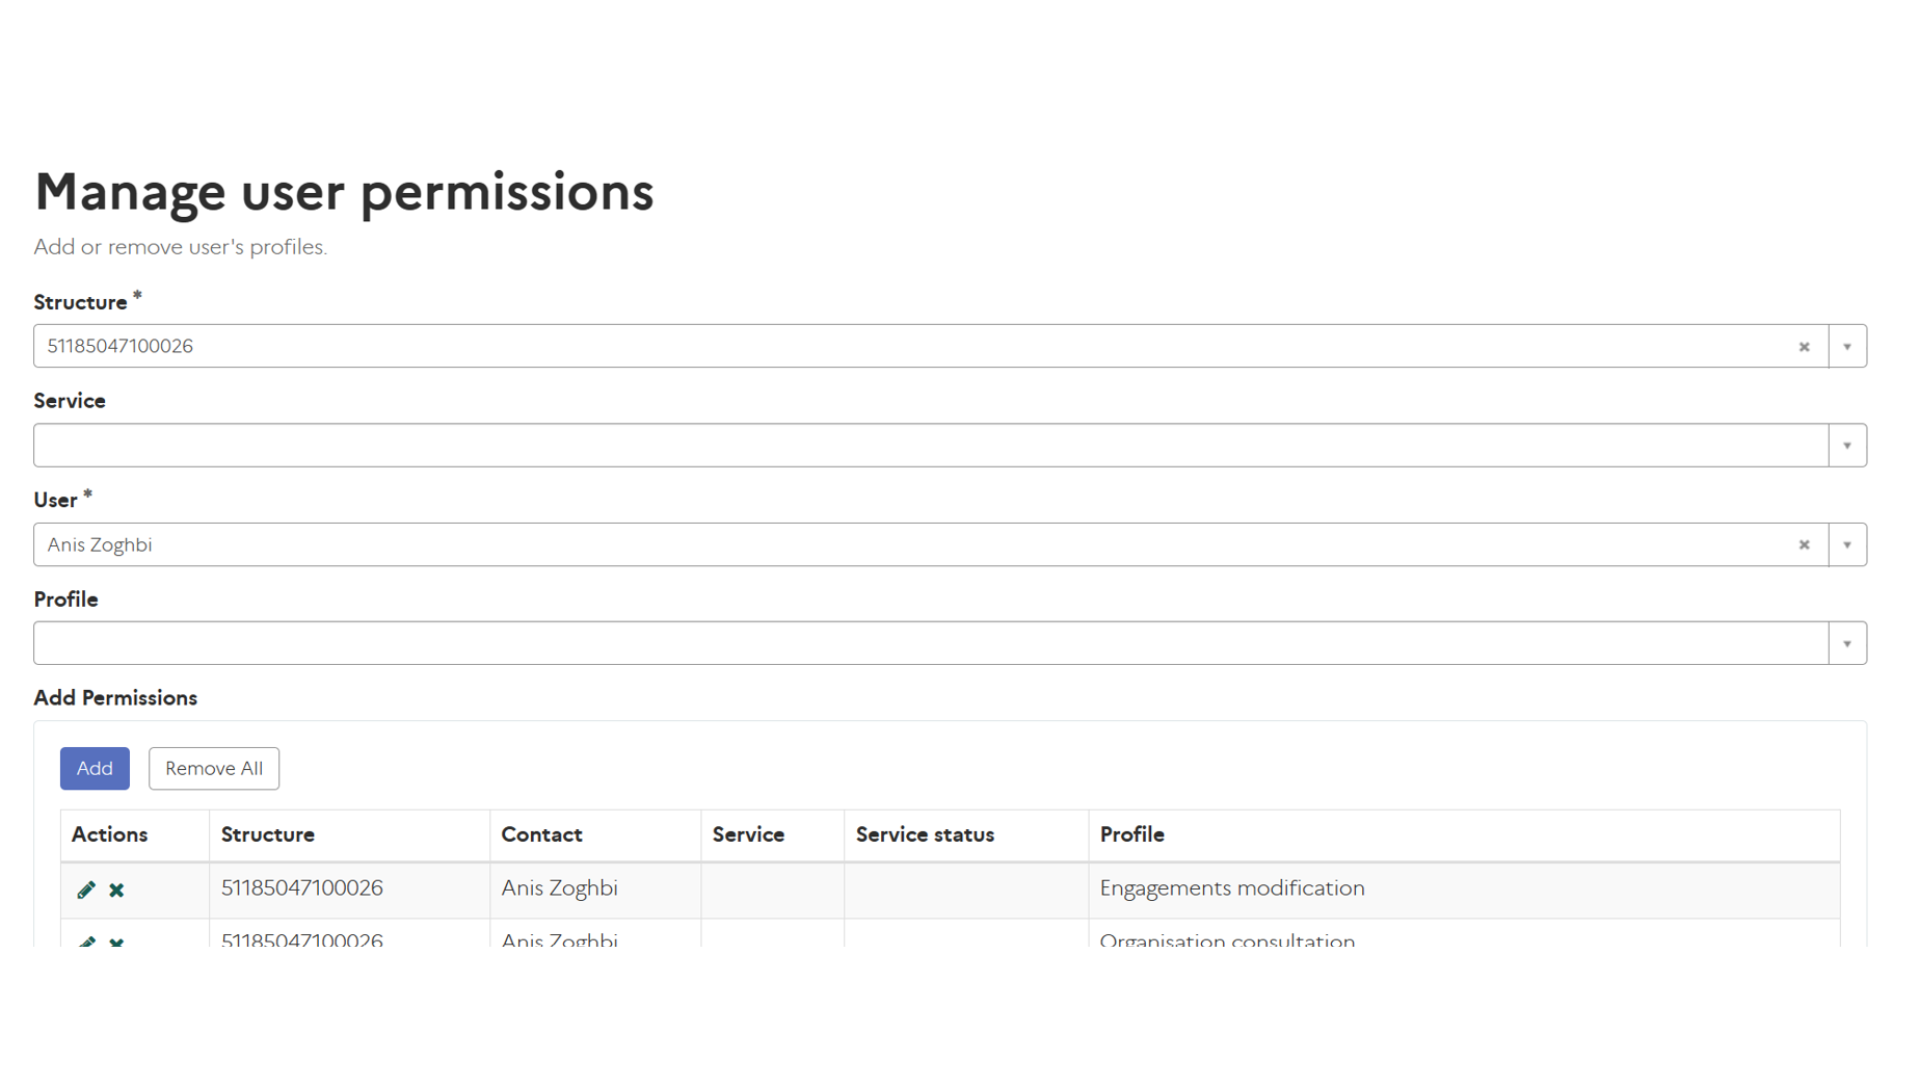
Task: Clear the selected user Anis Zoghbi
Action: 1804,545
